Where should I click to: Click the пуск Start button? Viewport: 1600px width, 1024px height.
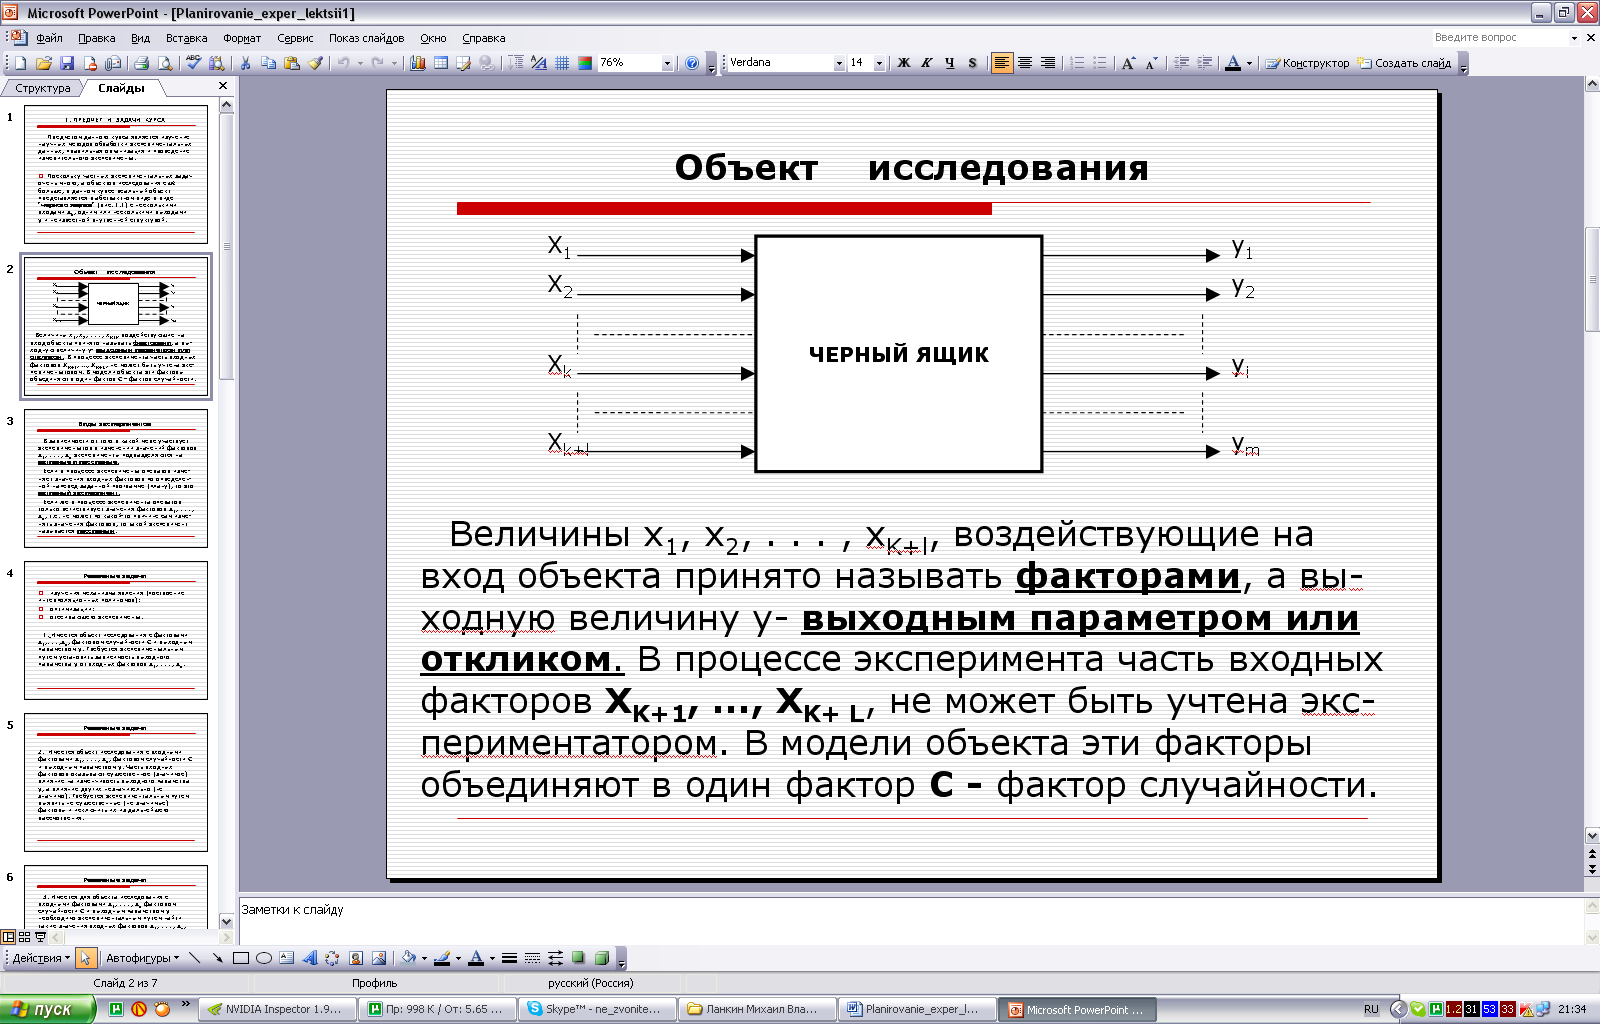tap(48, 1009)
